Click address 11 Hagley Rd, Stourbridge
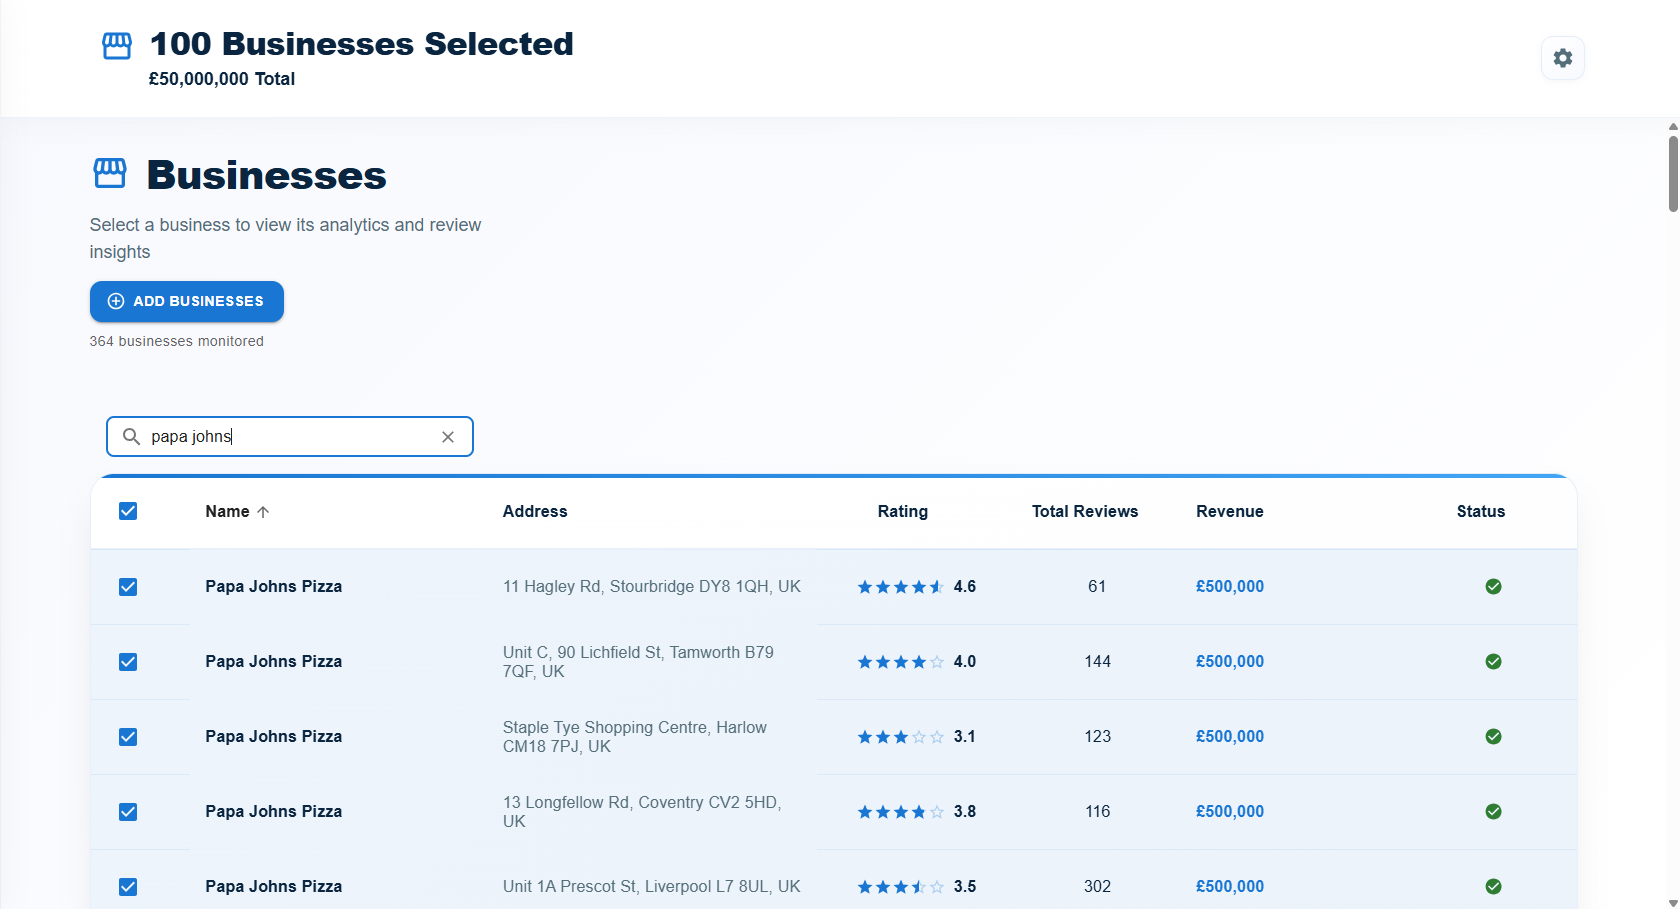Image resolution: width=1680 pixels, height=909 pixels. (x=652, y=587)
